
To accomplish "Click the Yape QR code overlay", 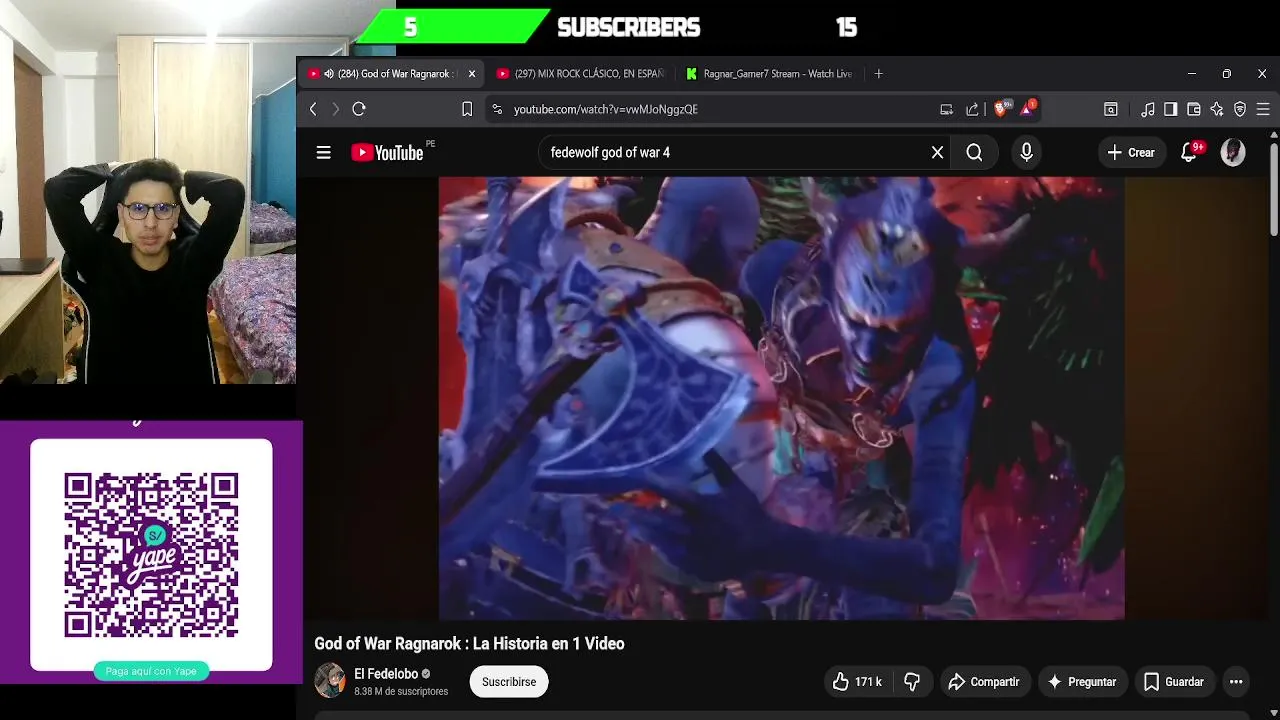I will [151, 555].
